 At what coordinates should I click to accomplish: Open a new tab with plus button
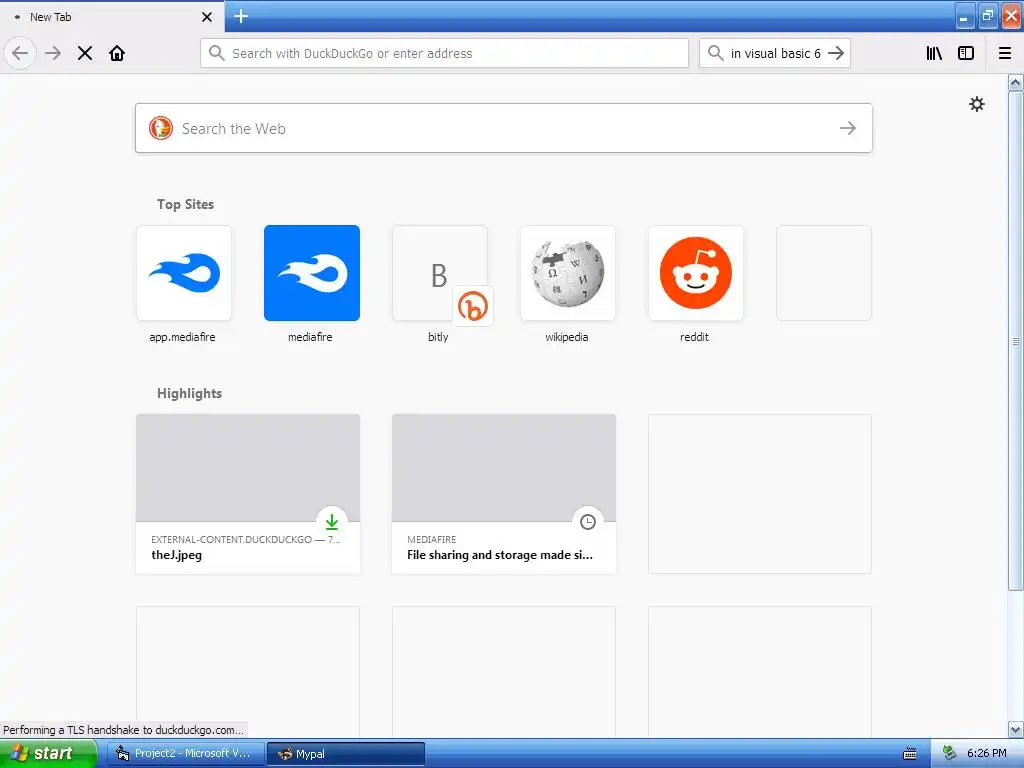pos(241,16)
